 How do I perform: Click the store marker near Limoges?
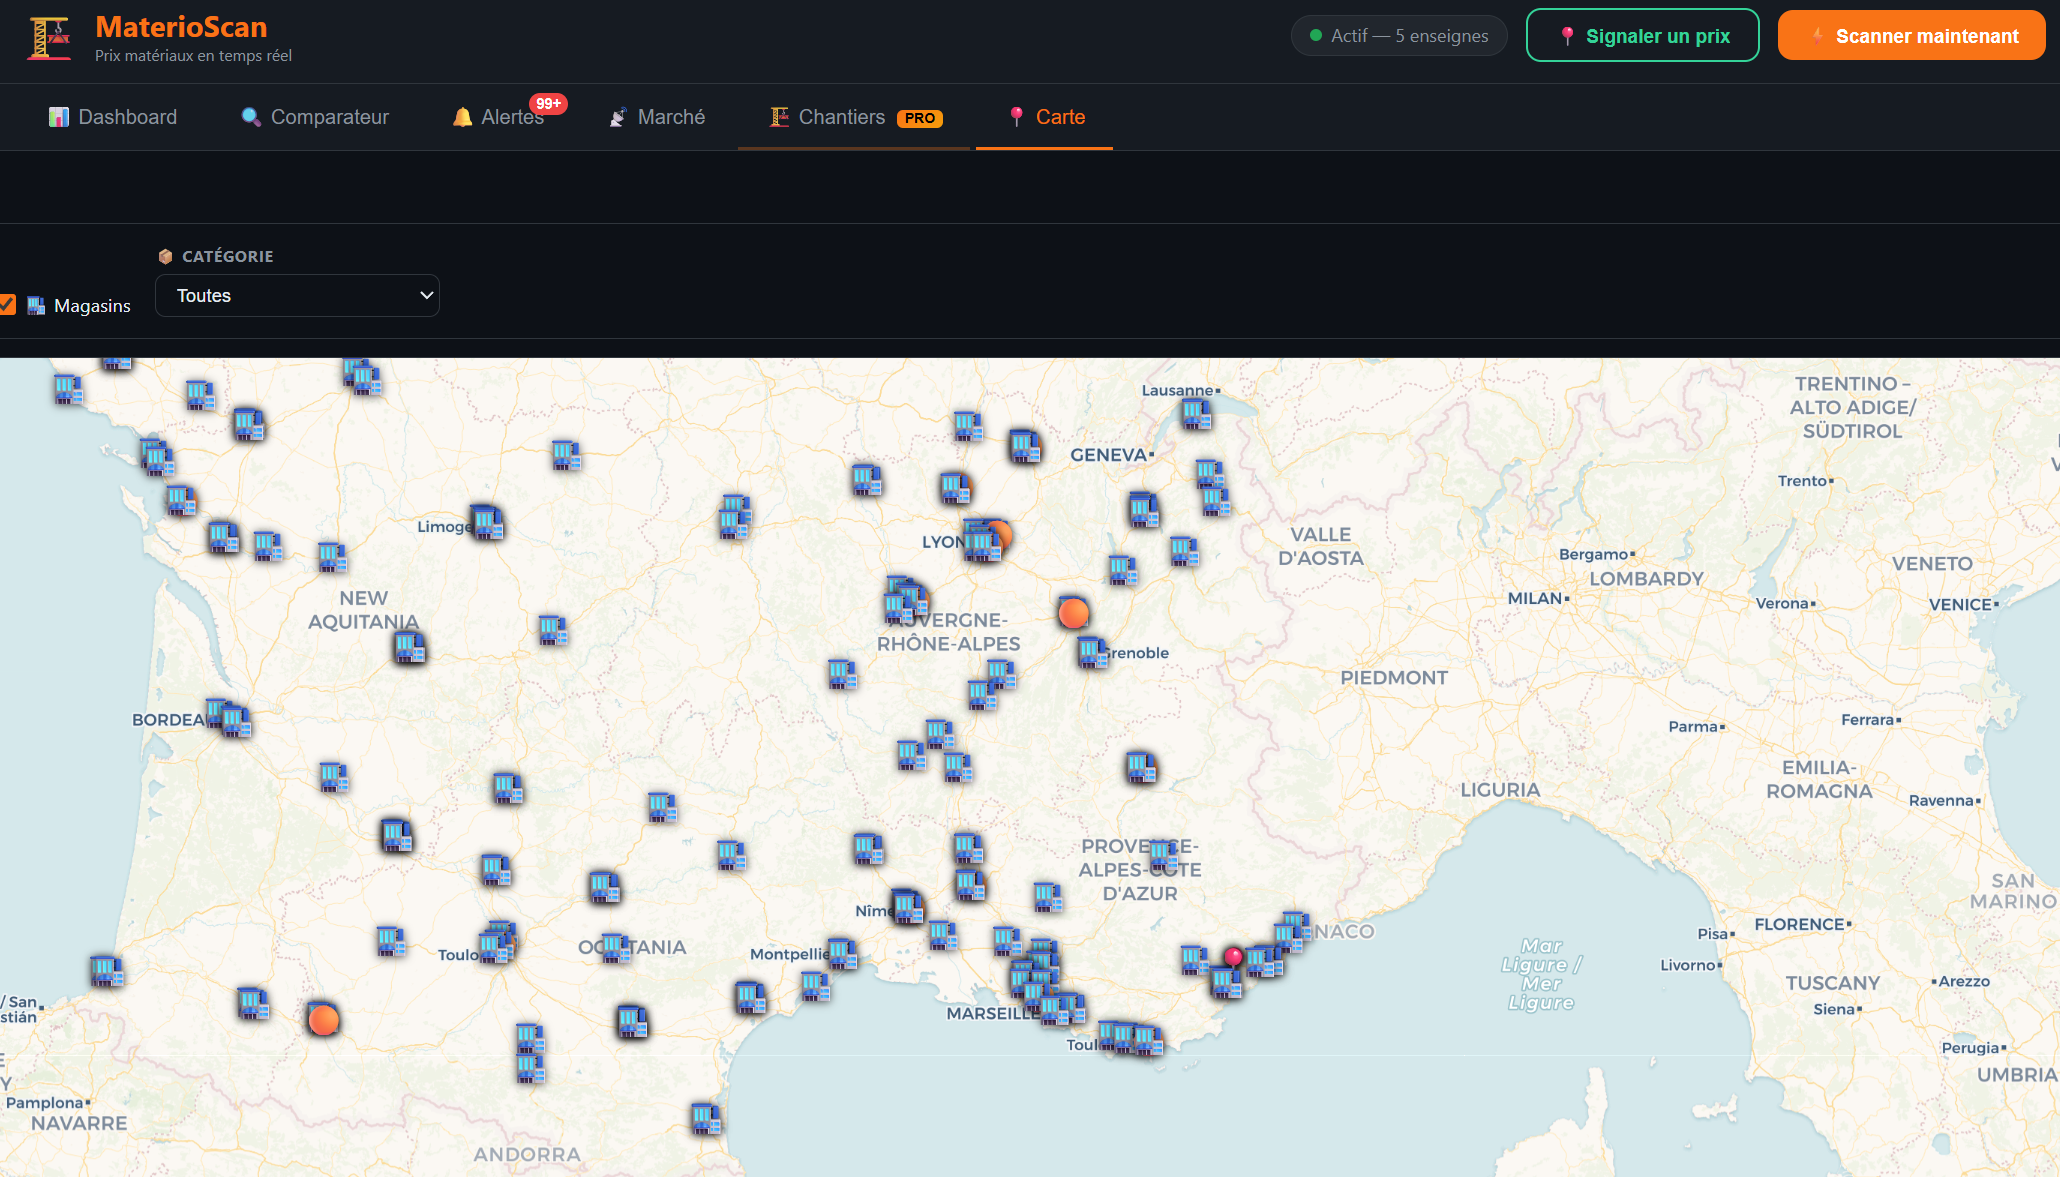(487, 522)
